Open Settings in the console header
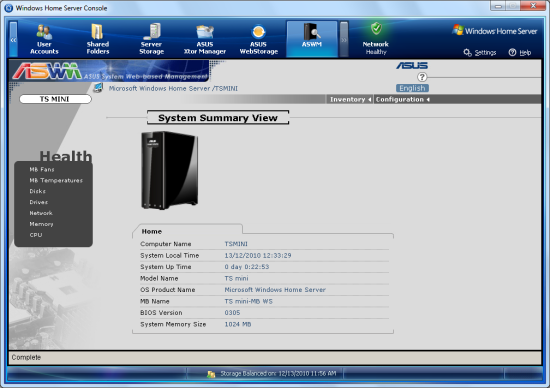The height and width of the screenshot is (388, 550). coord(480,53)
